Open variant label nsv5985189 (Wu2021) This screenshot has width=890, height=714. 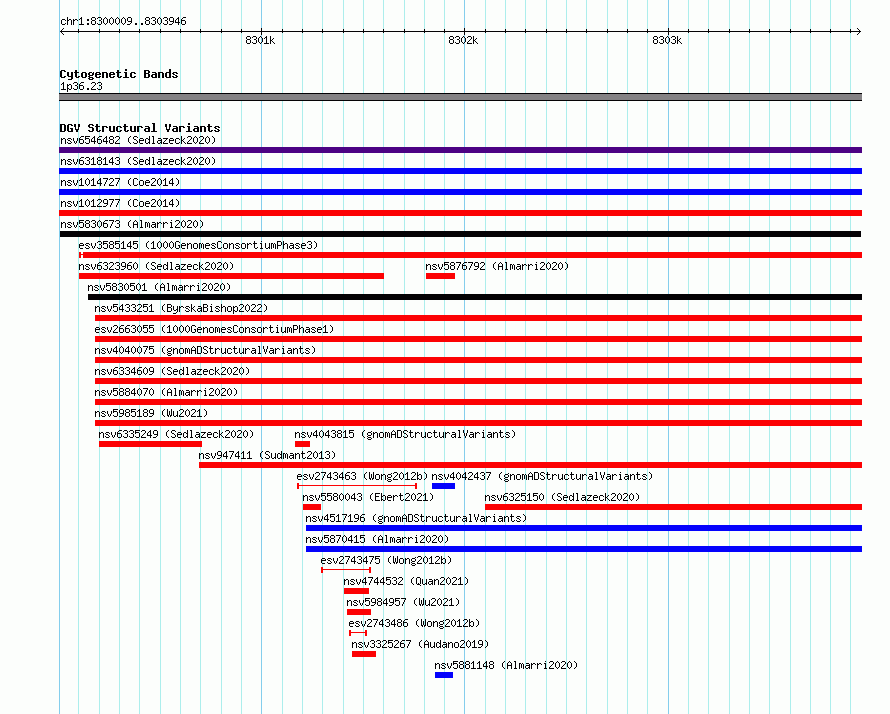click(x=151, y=413)
